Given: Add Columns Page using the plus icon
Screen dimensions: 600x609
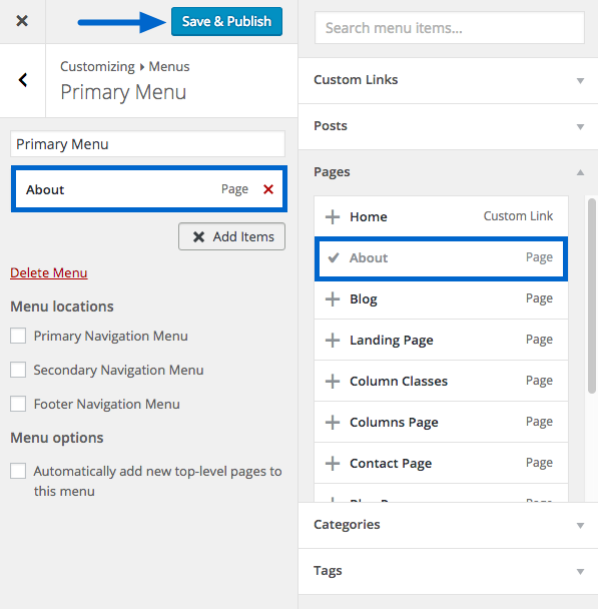Looking at the screenshot, I should click(x=332, y=422).
